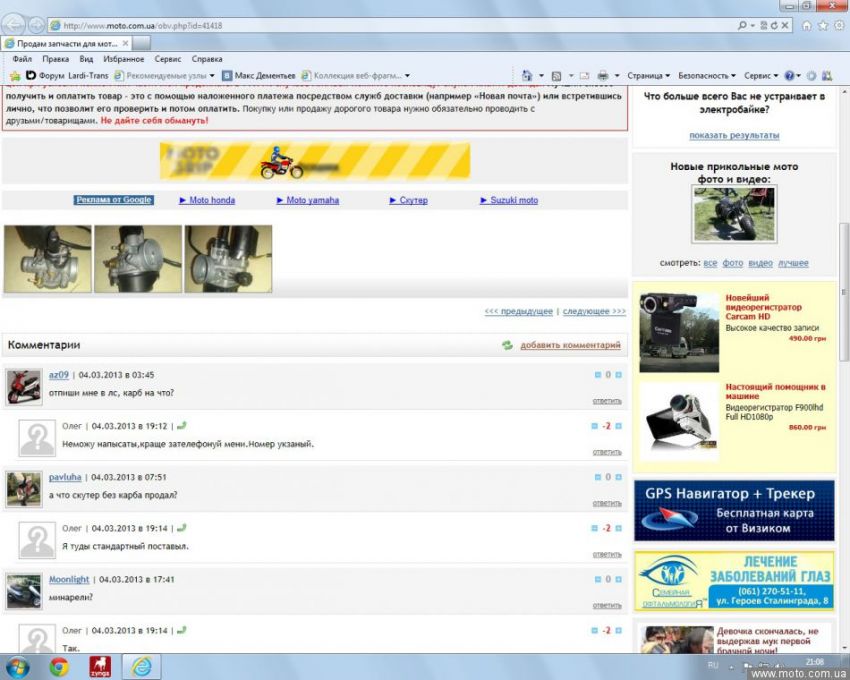This screenshot has width=850, height=680.
Task: Launch Chrome from the taskbar
Action: point(59,666)
